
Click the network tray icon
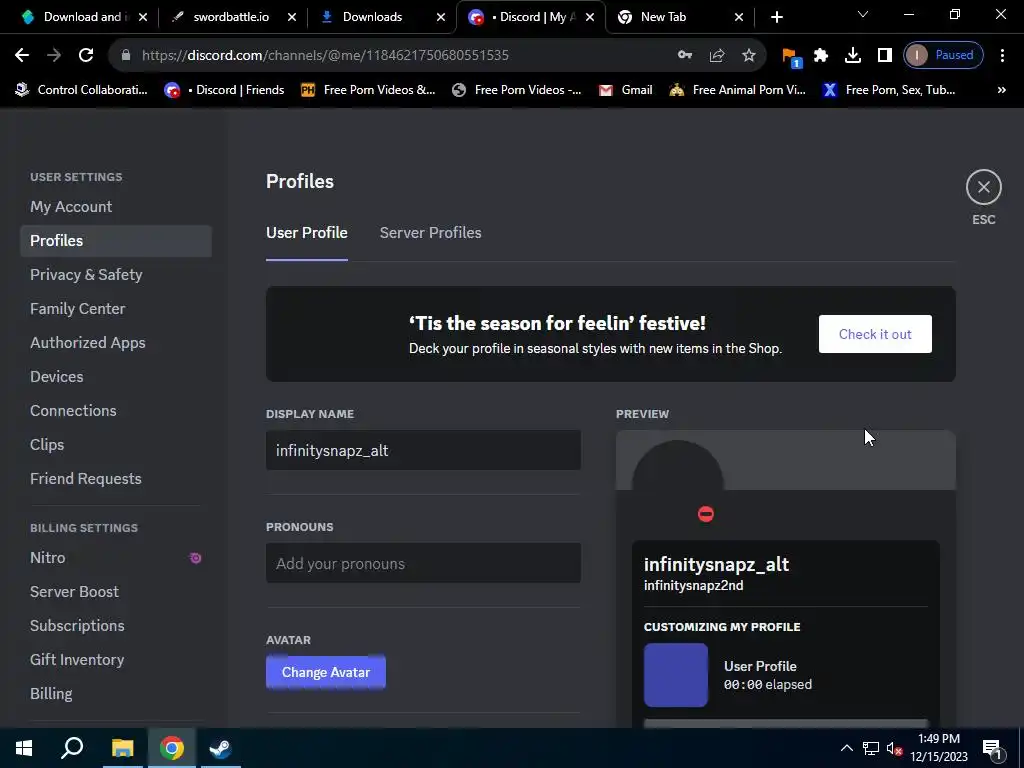pyautogui.click(x=871, y=748)
